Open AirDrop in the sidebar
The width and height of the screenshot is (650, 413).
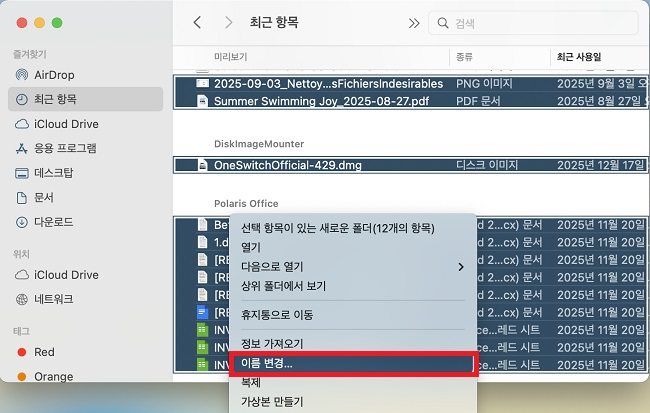coord(54,75)
